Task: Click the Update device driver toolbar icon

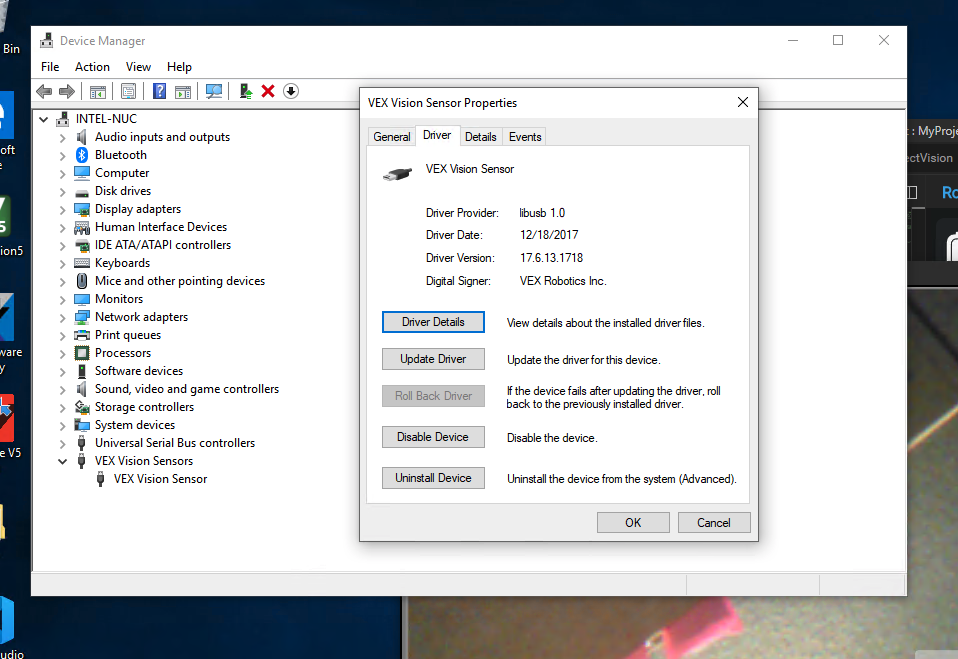Action: coord(246,92)
